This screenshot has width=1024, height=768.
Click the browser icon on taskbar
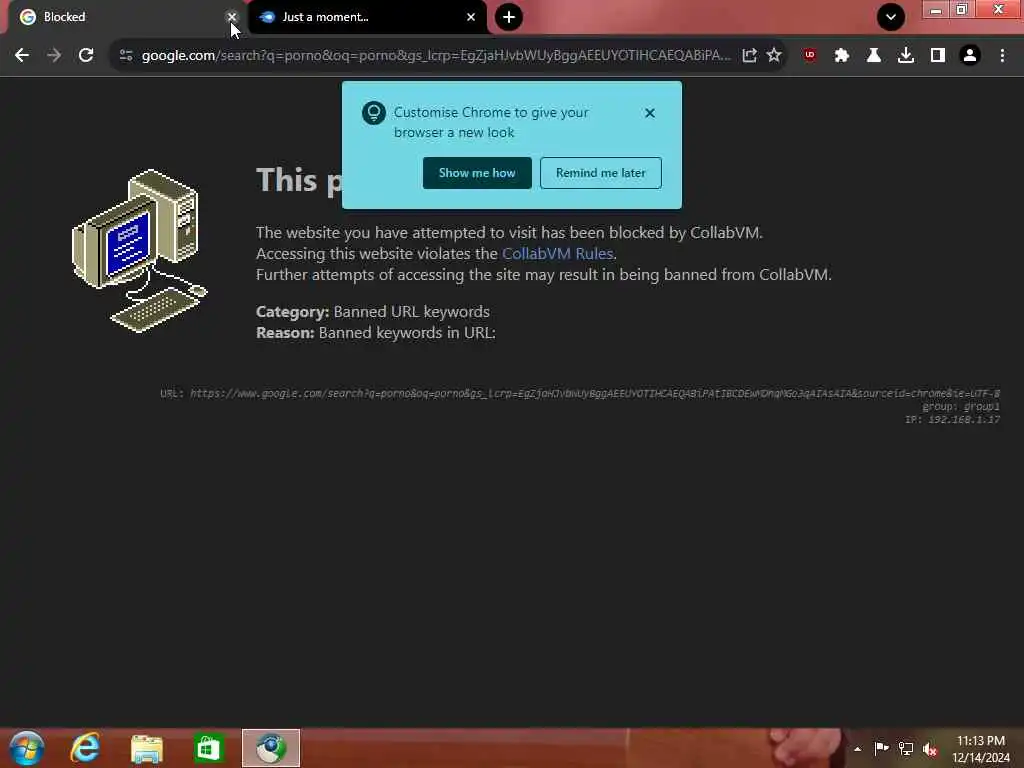(271, 748)
